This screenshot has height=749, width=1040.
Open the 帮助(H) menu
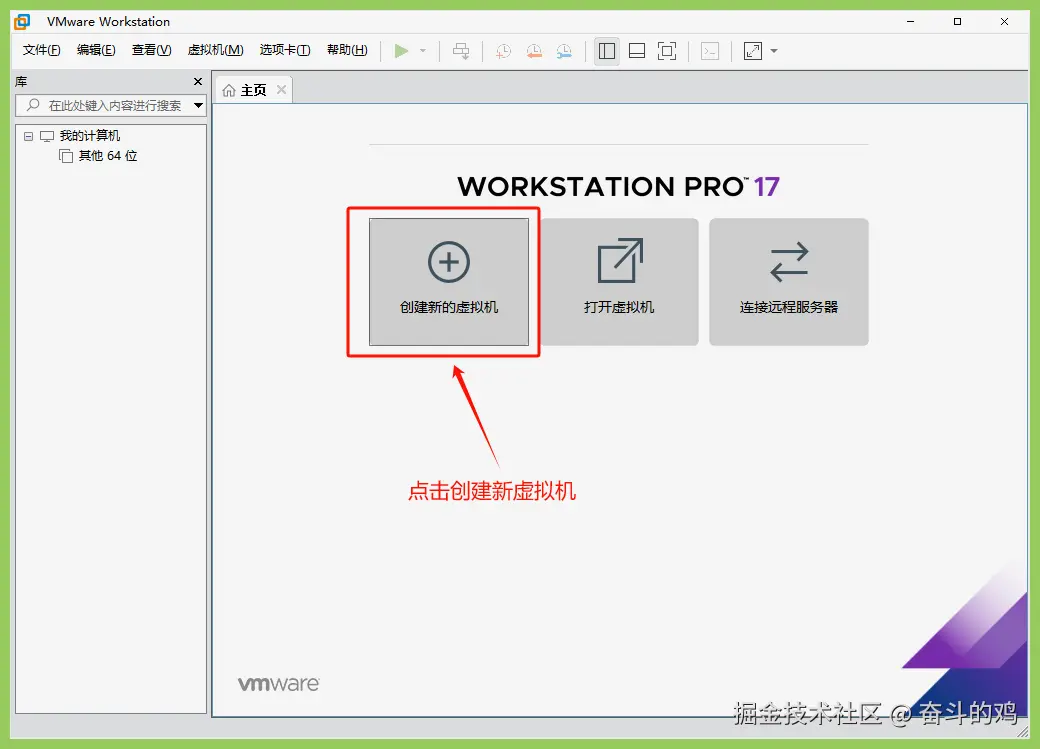348,50
